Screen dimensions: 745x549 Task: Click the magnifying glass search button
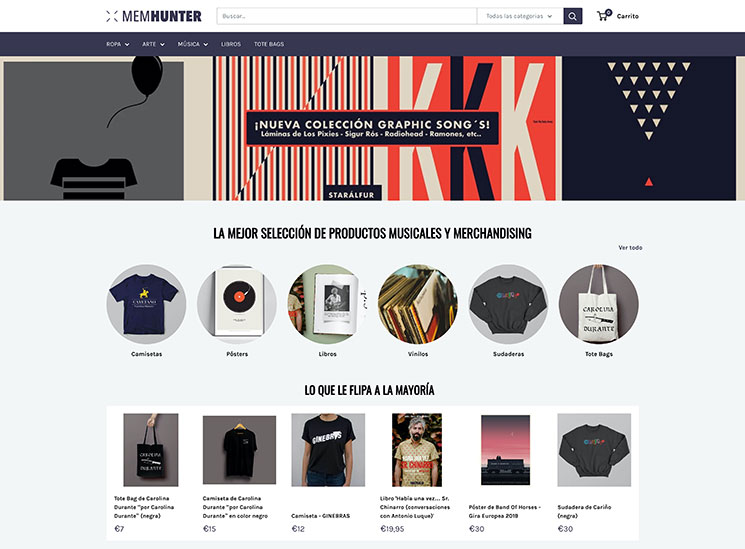[x=573, y=16]
